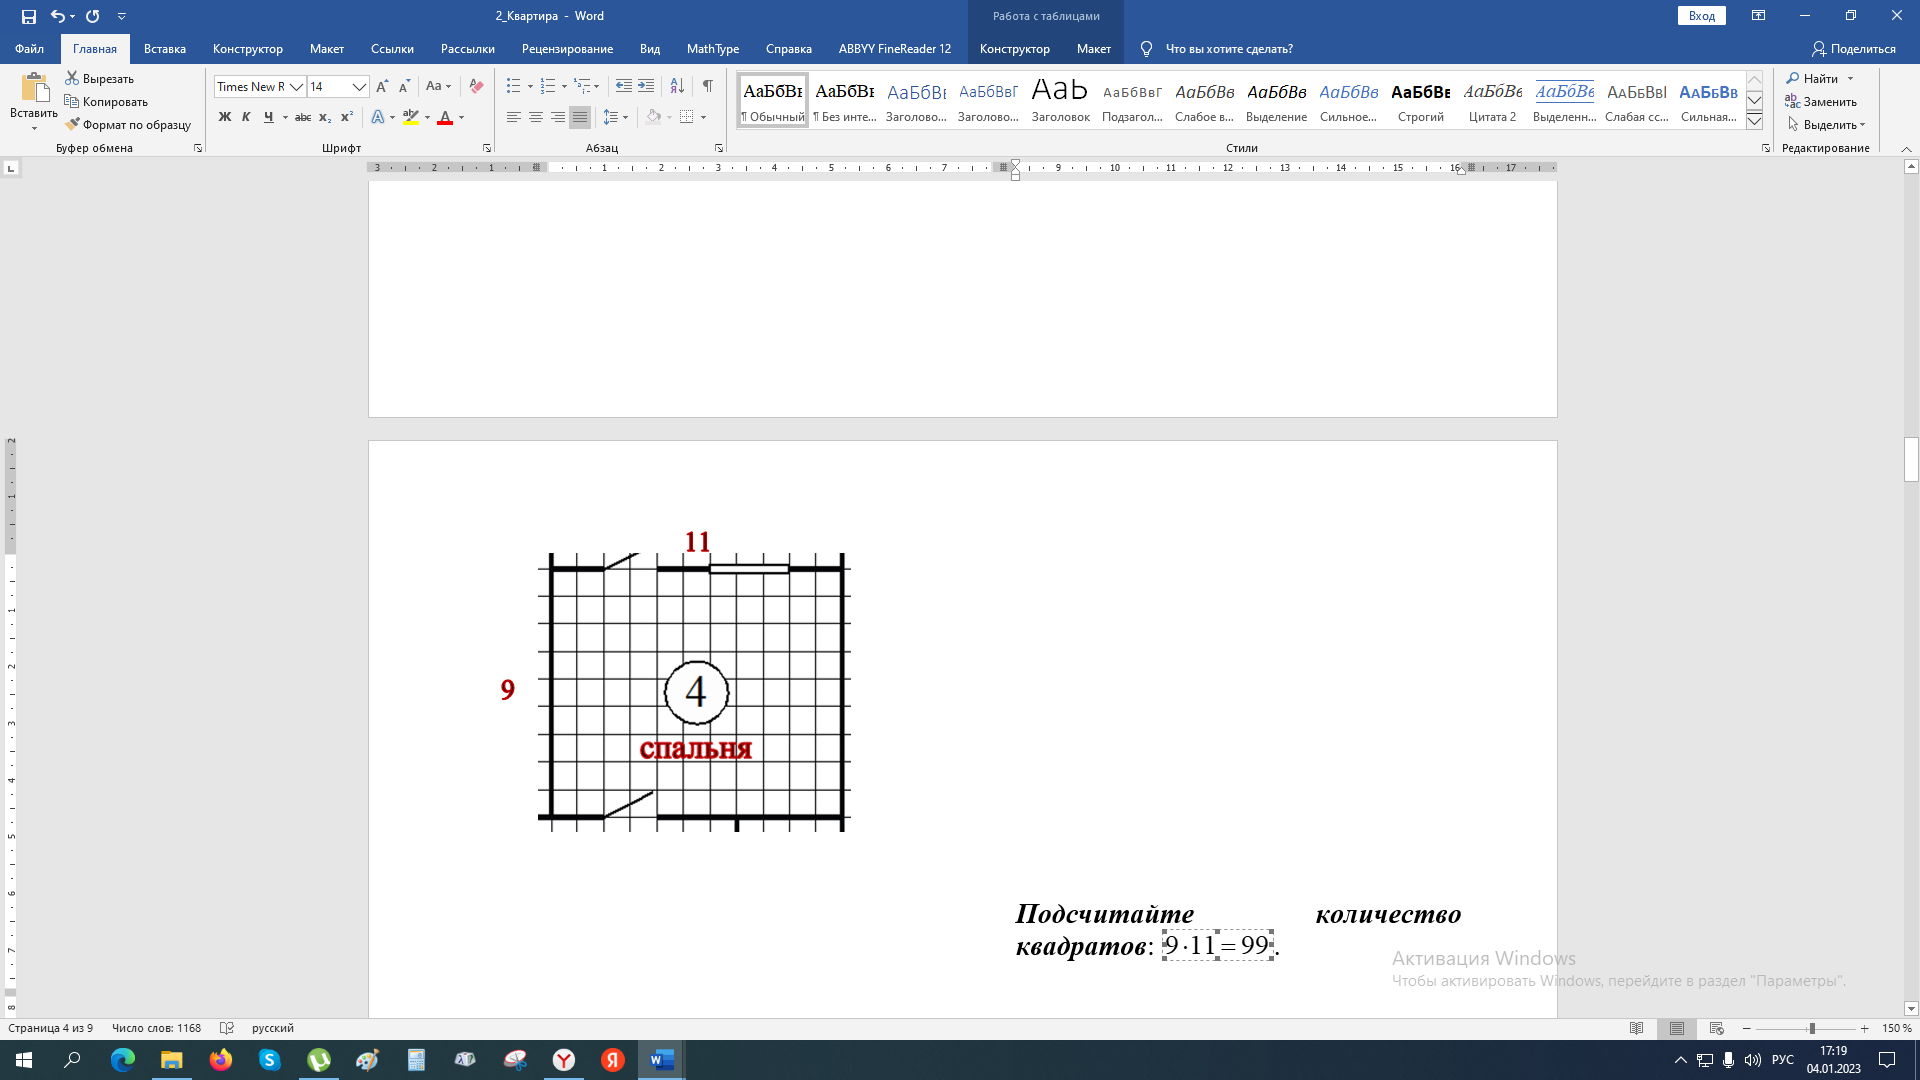Screen dimensions: 1920x1080
Task: Open the Файл tab
Action: (29, 48)
